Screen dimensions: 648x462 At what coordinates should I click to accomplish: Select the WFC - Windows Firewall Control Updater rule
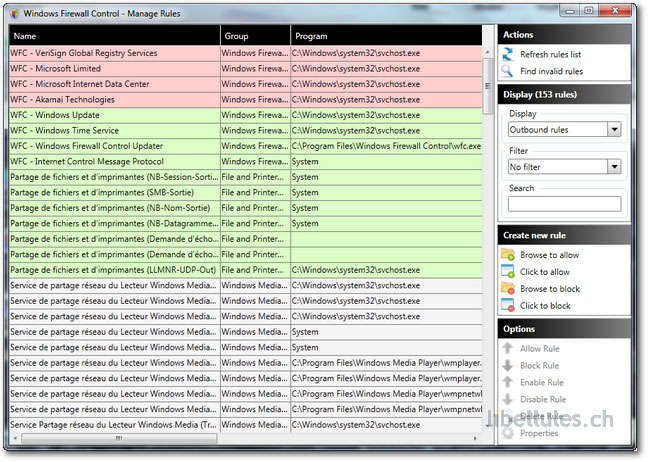(x=245, y=146)
